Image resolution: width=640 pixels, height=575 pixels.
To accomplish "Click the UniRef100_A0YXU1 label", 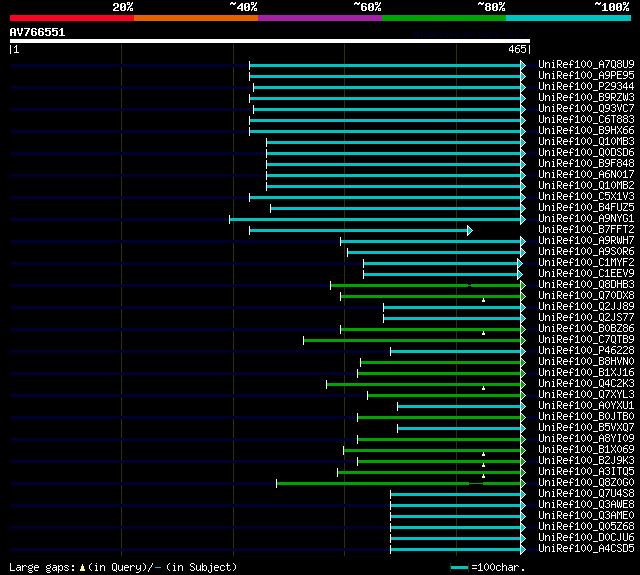I will [x=586, y=406].
